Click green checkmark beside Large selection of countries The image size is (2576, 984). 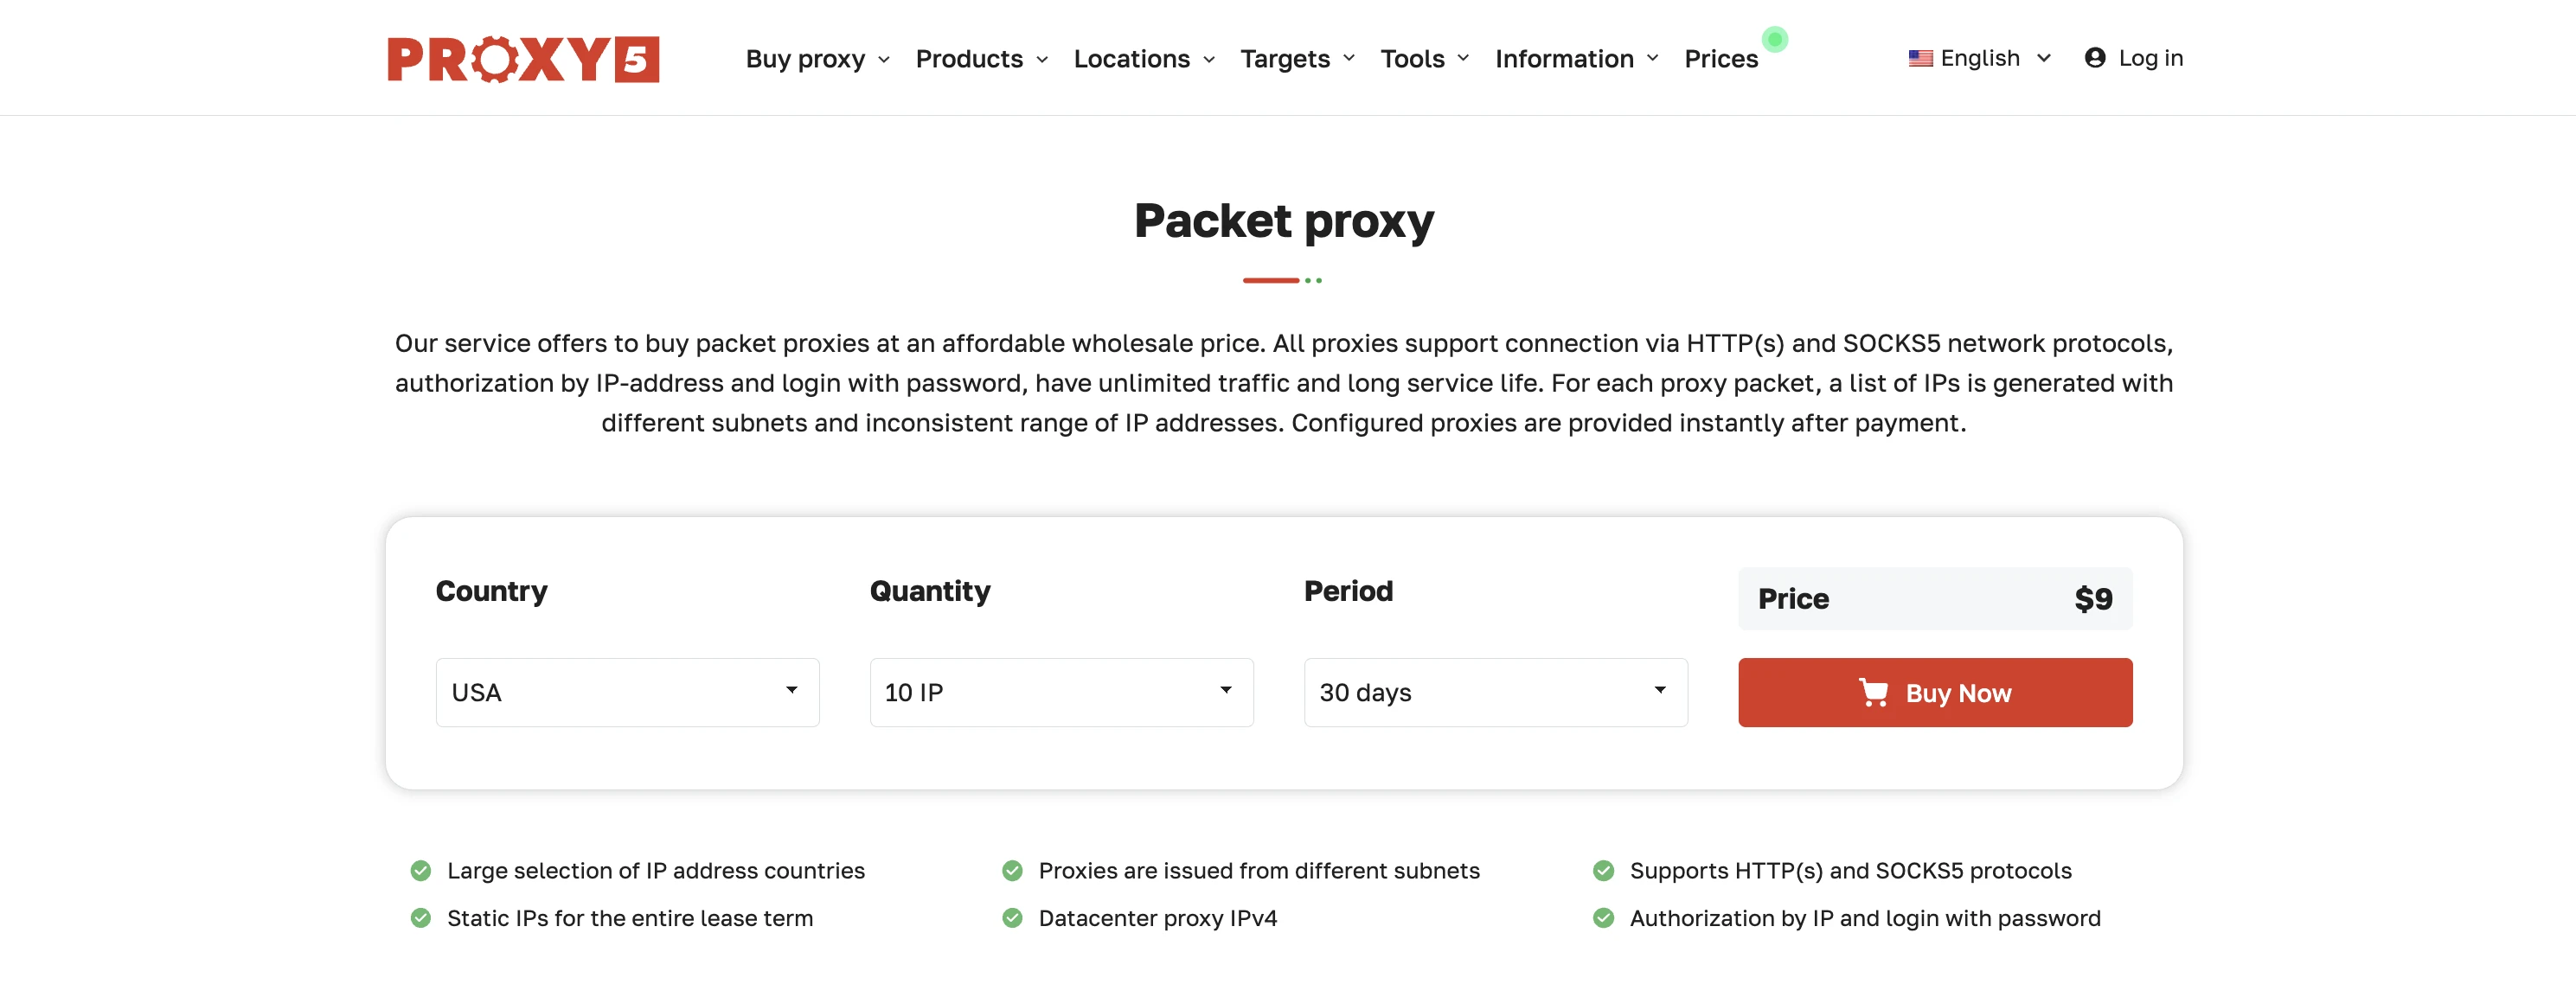click(x=421, y=871)
